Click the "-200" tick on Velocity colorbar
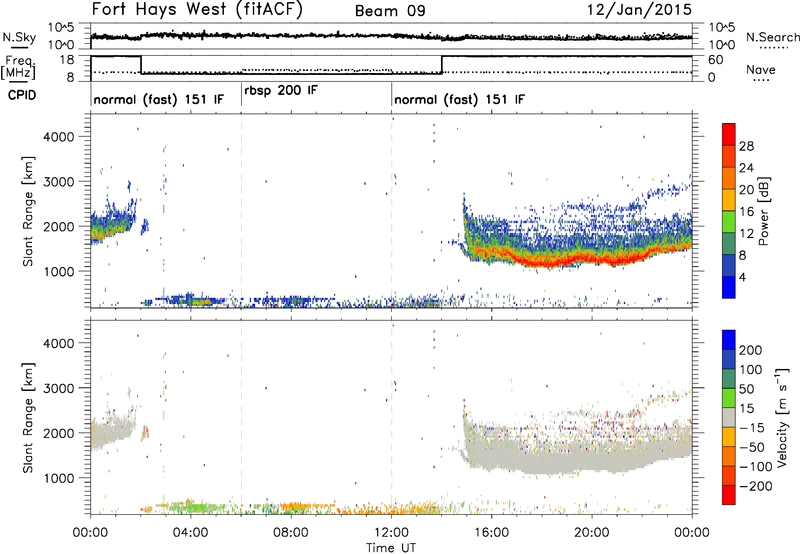The height and width of the screenshot is (554, 800). tap(756, 486)
